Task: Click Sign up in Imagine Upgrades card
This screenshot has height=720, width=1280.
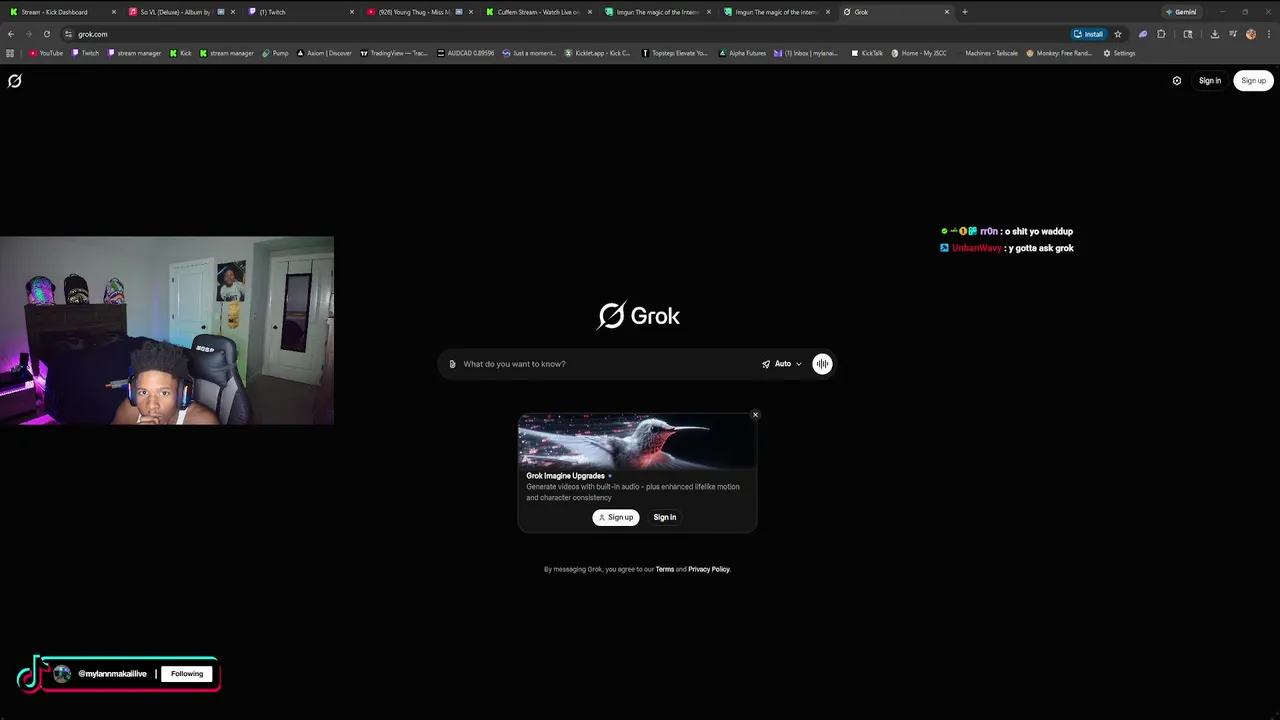Action: [x=615, y=517]
